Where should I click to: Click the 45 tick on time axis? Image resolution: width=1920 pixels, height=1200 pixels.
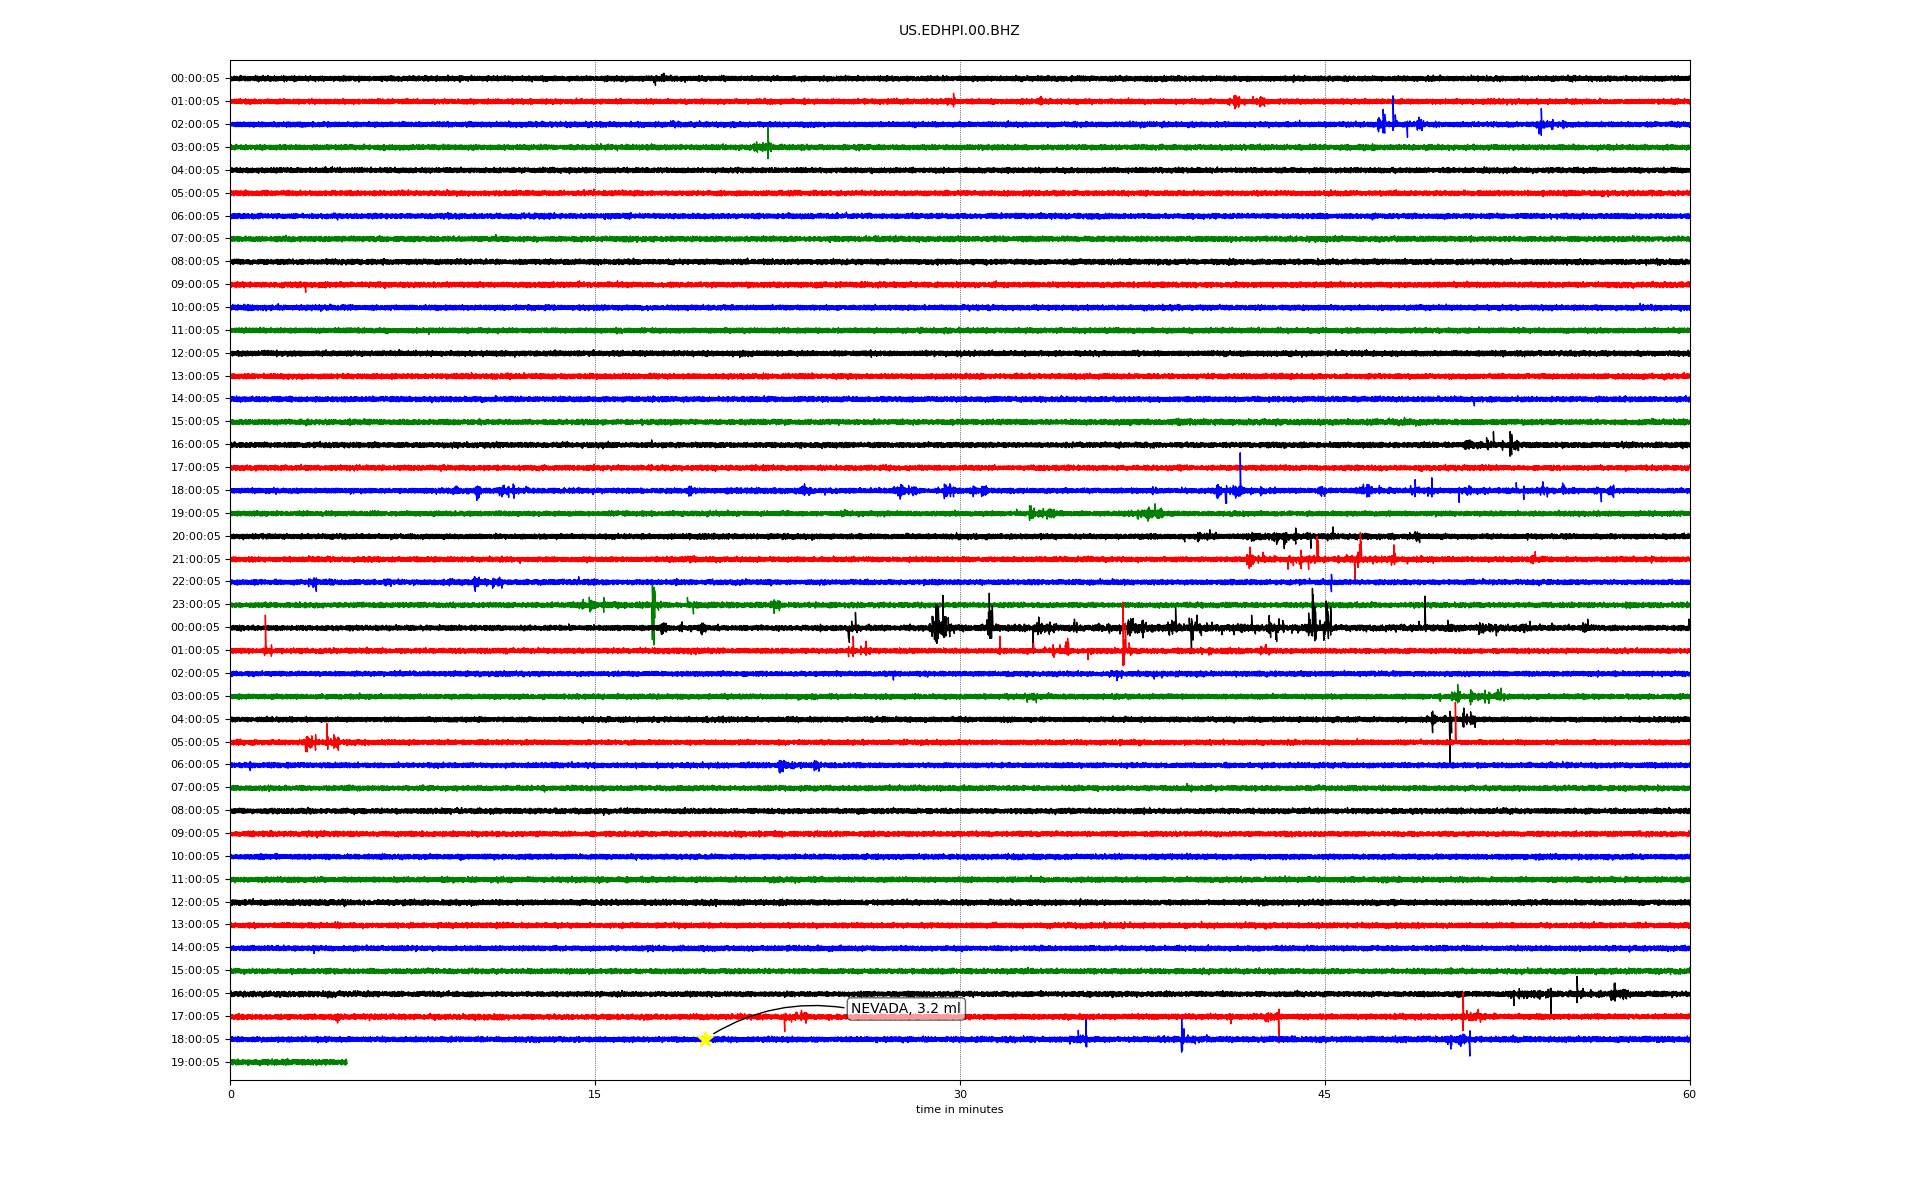coord(1325,1094)
